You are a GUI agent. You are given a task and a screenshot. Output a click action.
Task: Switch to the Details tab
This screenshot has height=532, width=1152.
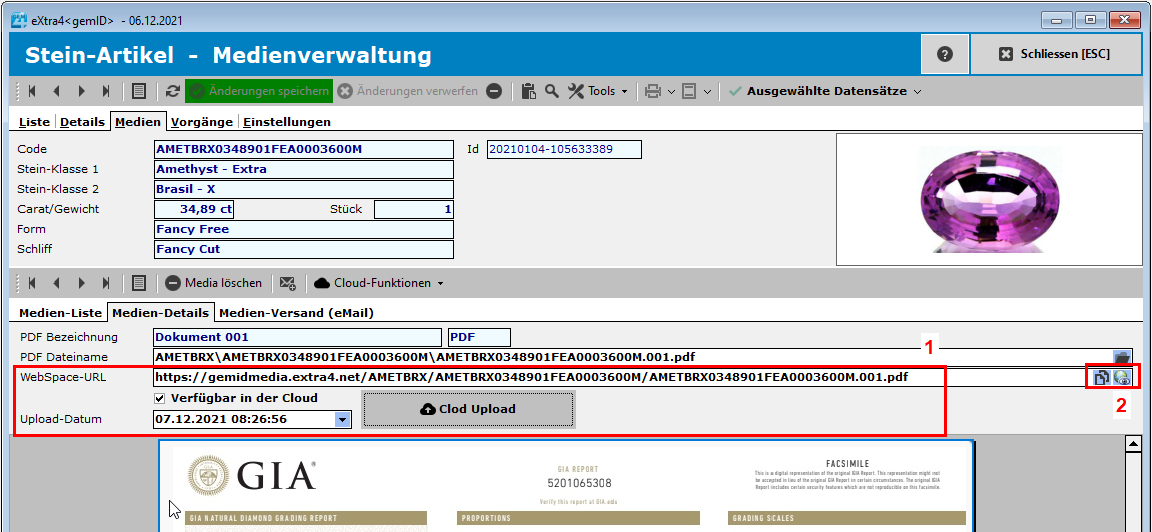tap(82, 122)
